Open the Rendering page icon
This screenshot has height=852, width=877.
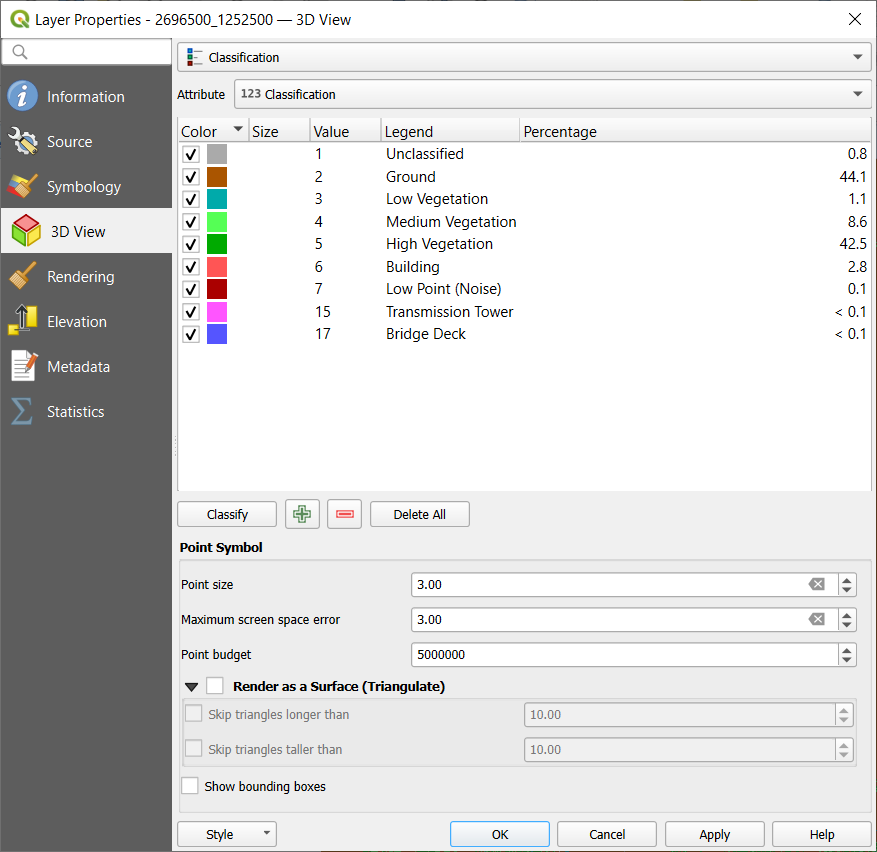[23, 277]
